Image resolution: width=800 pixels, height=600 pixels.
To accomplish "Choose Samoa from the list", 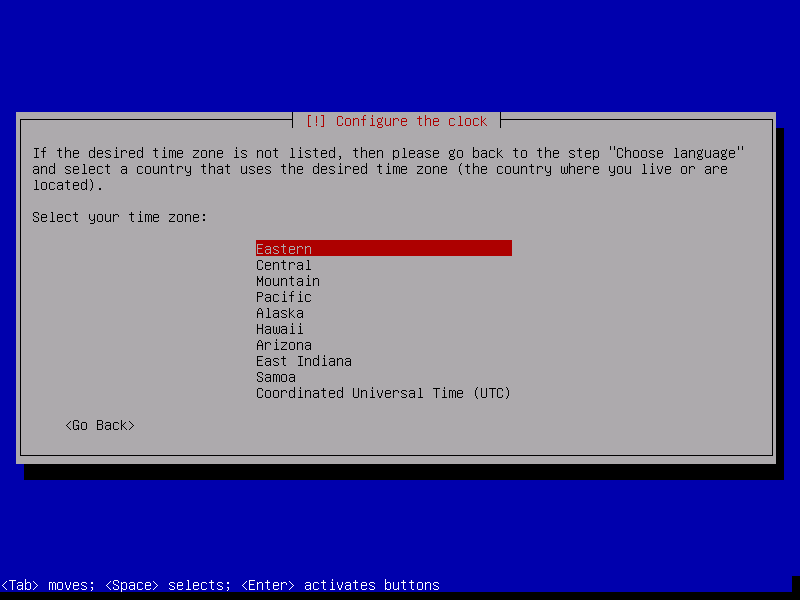I will pyautogui.click(x=276, y=377).
